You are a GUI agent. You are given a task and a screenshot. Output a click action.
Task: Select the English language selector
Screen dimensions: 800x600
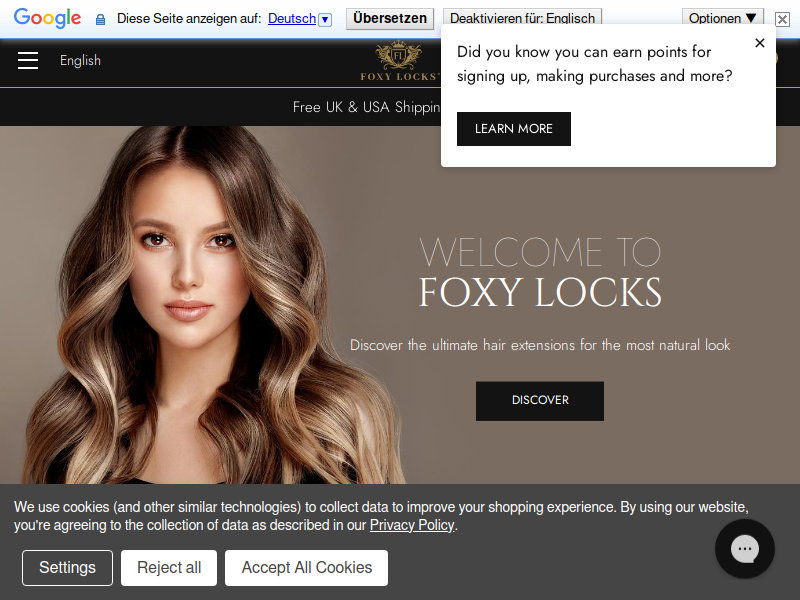(80, 60)
